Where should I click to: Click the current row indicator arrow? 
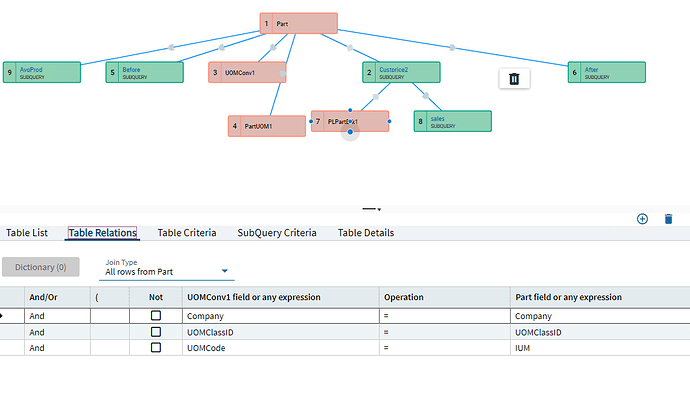pos(1,316)
